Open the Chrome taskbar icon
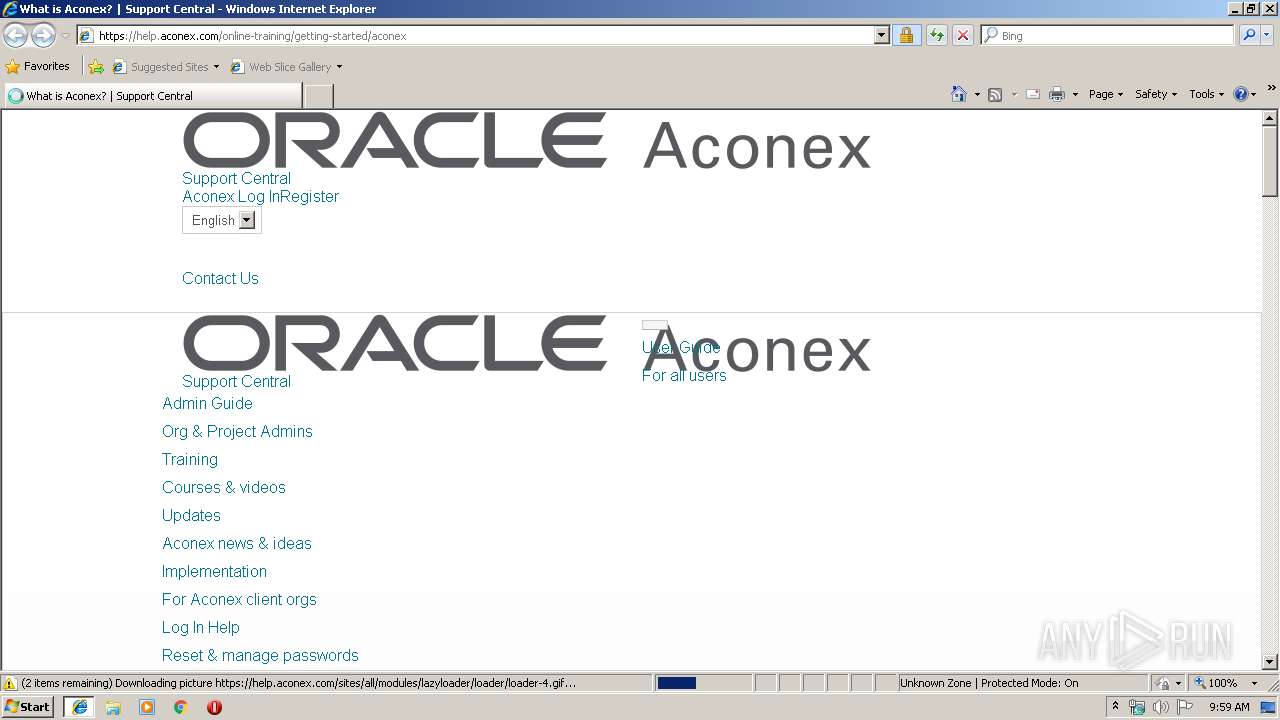The width and height of the screenshot is (1280, 720). pos(181,707)
